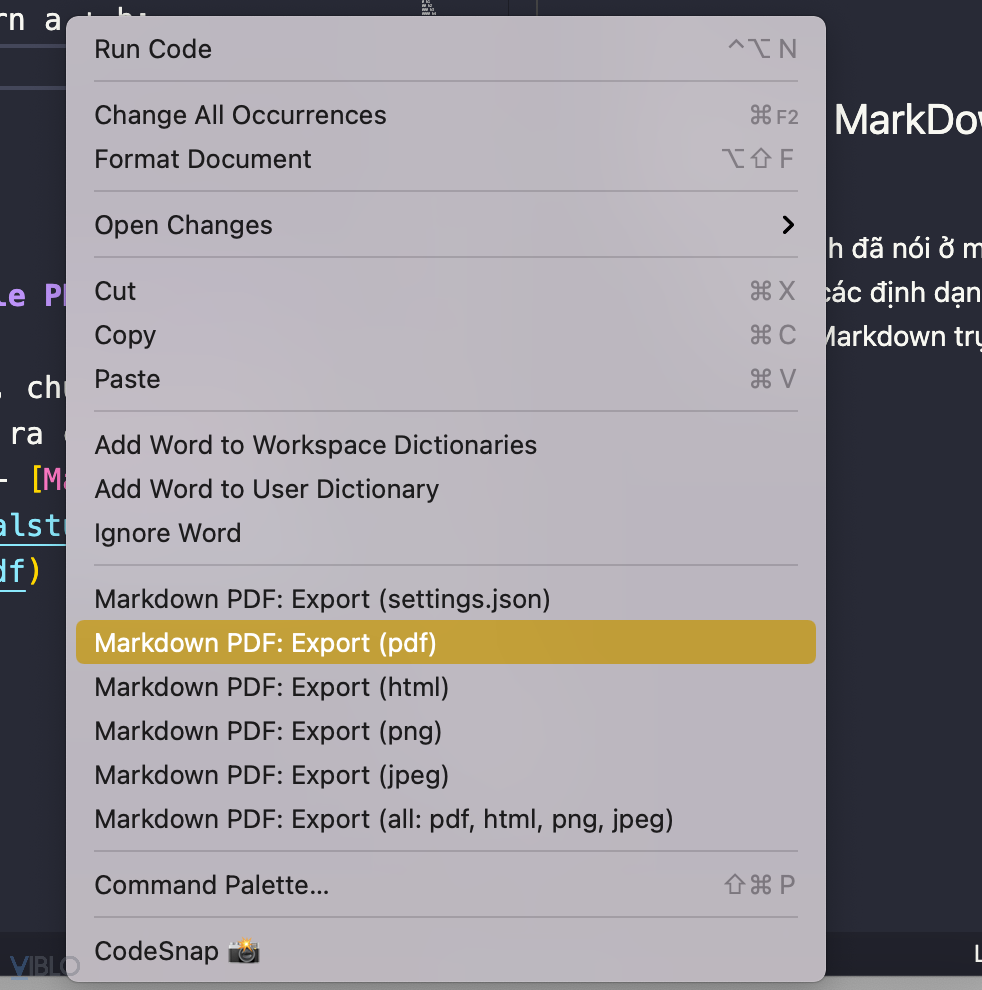Choose Copy in the context menu

pyautogui.click(x=125, y=335)
